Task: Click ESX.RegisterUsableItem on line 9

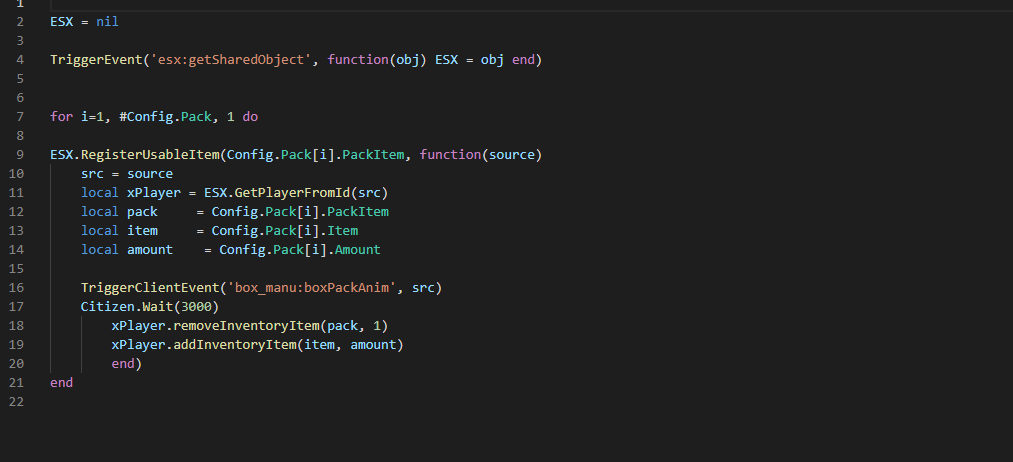Action: coord(134,155)
